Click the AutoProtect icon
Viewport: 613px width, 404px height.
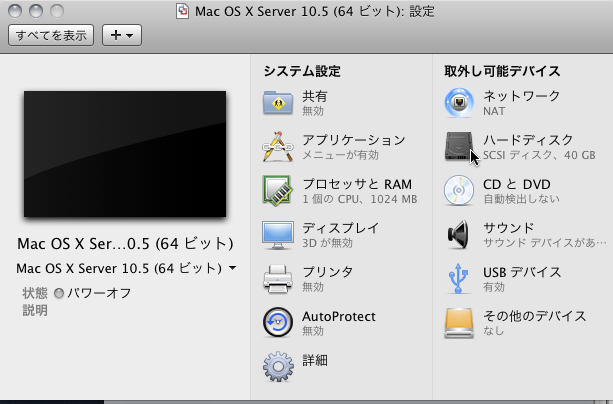coord(277,323)
